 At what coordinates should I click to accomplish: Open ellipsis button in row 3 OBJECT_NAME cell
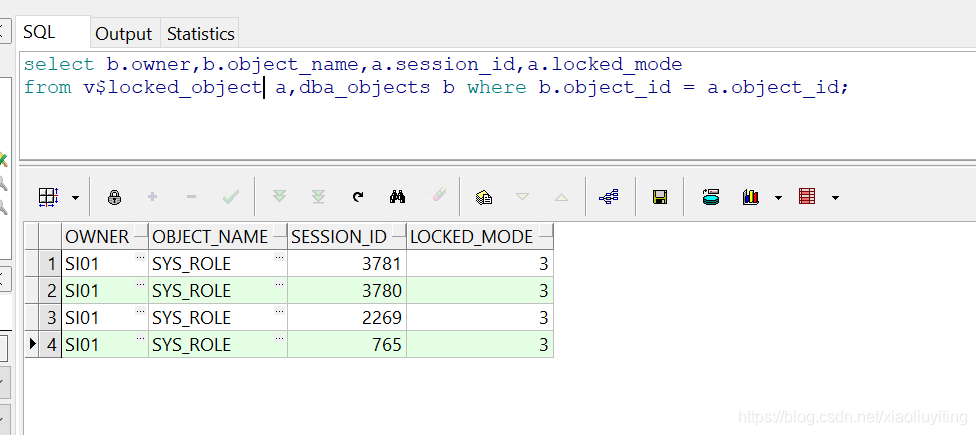pyautogui.click(x=279, y=311)
